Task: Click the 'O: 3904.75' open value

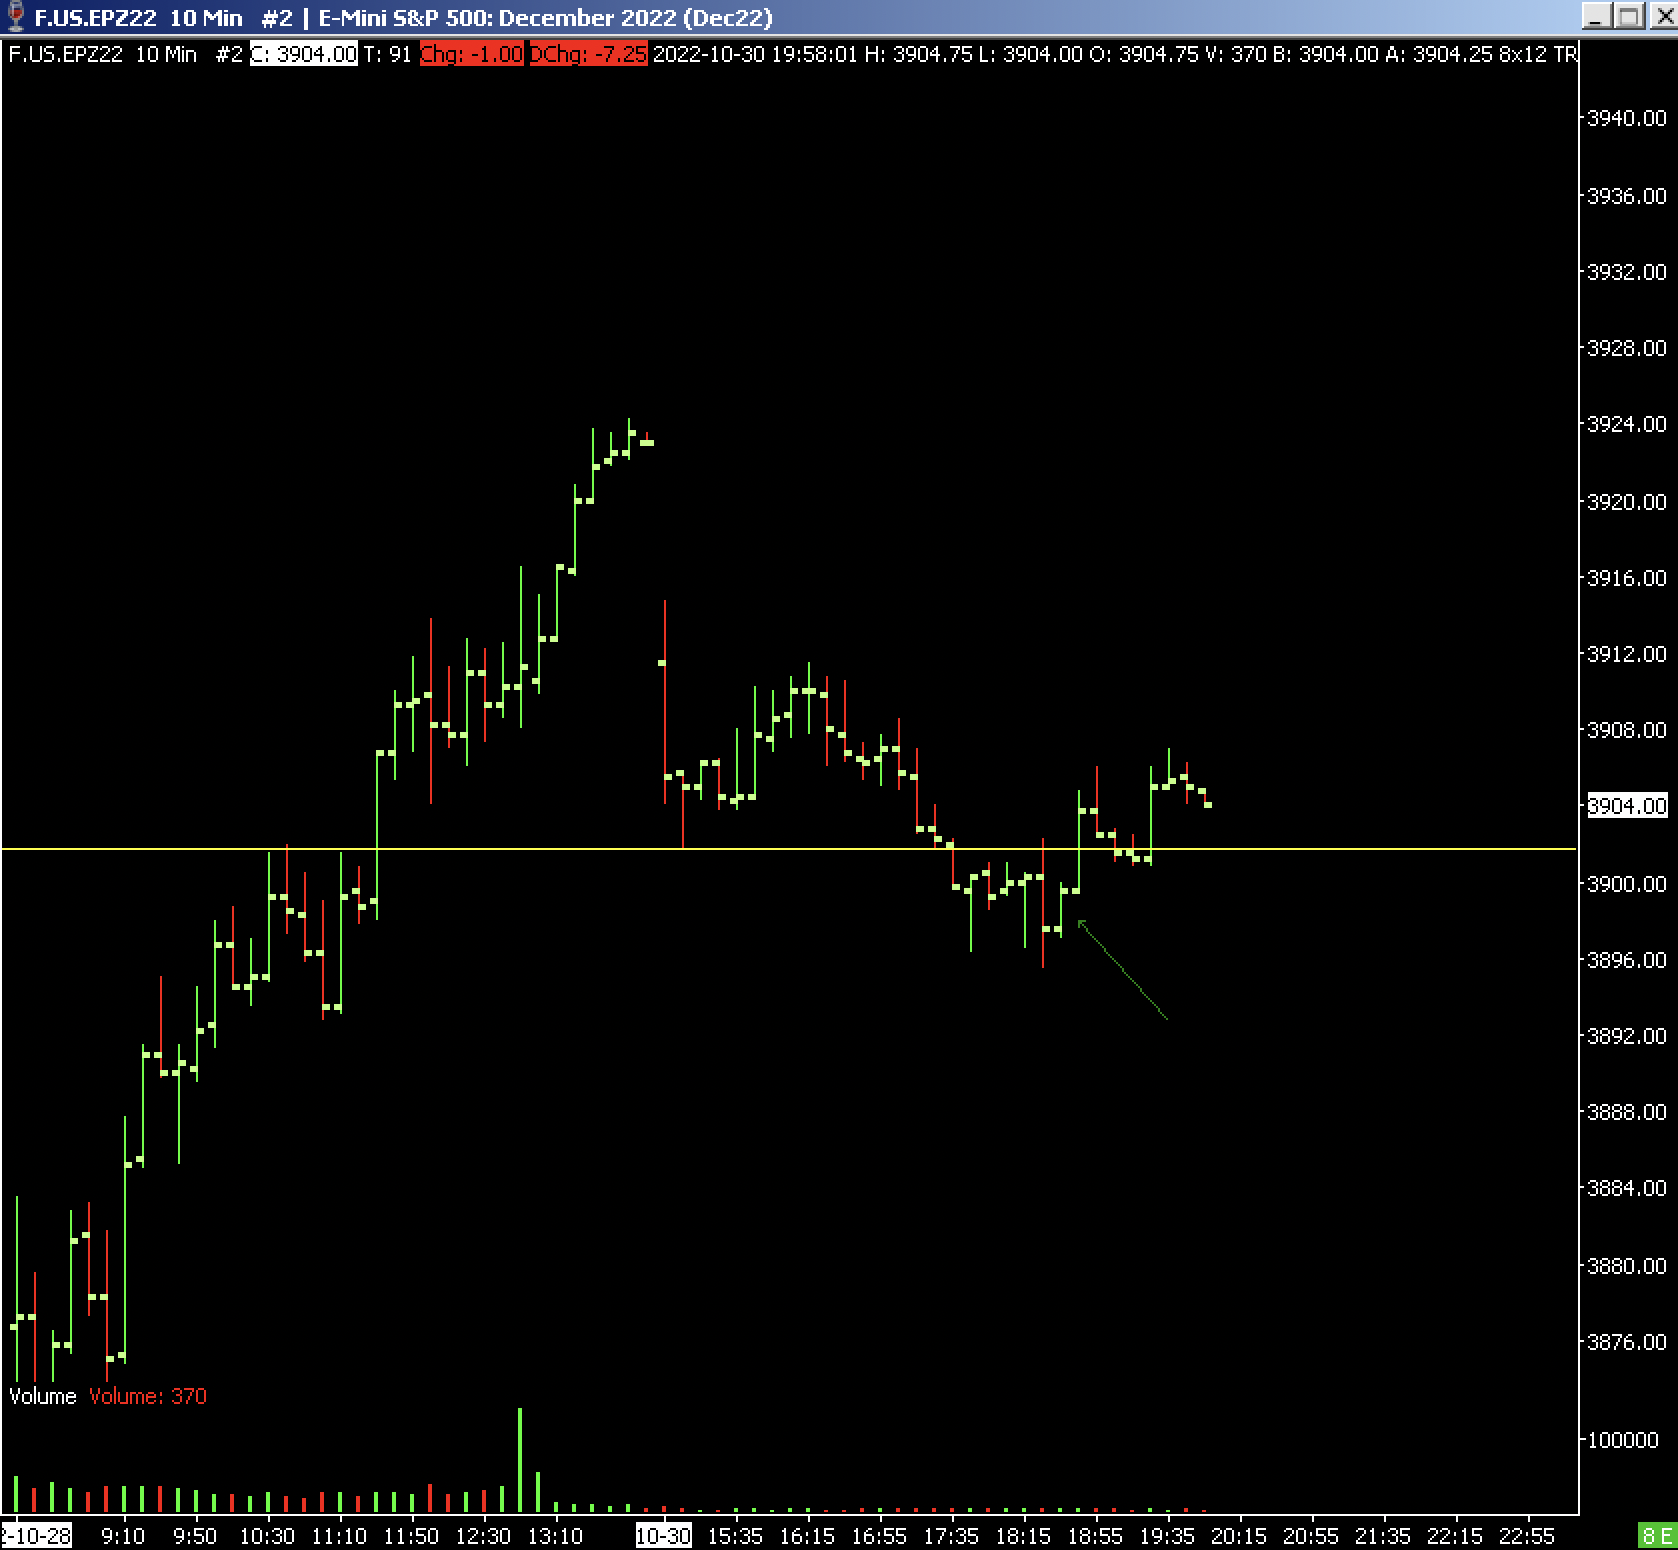Action: tap(1143, 54)
